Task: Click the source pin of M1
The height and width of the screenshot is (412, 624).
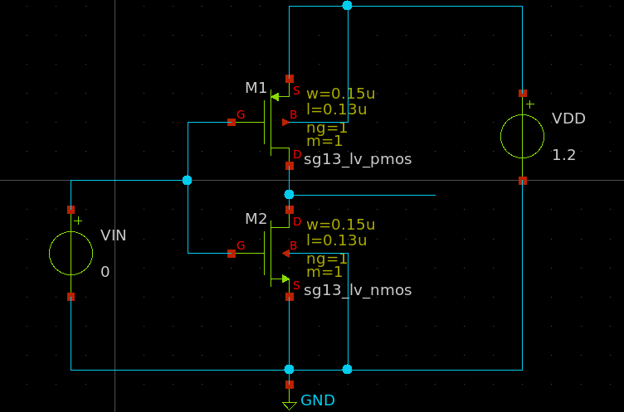Action: coord(289,78)
